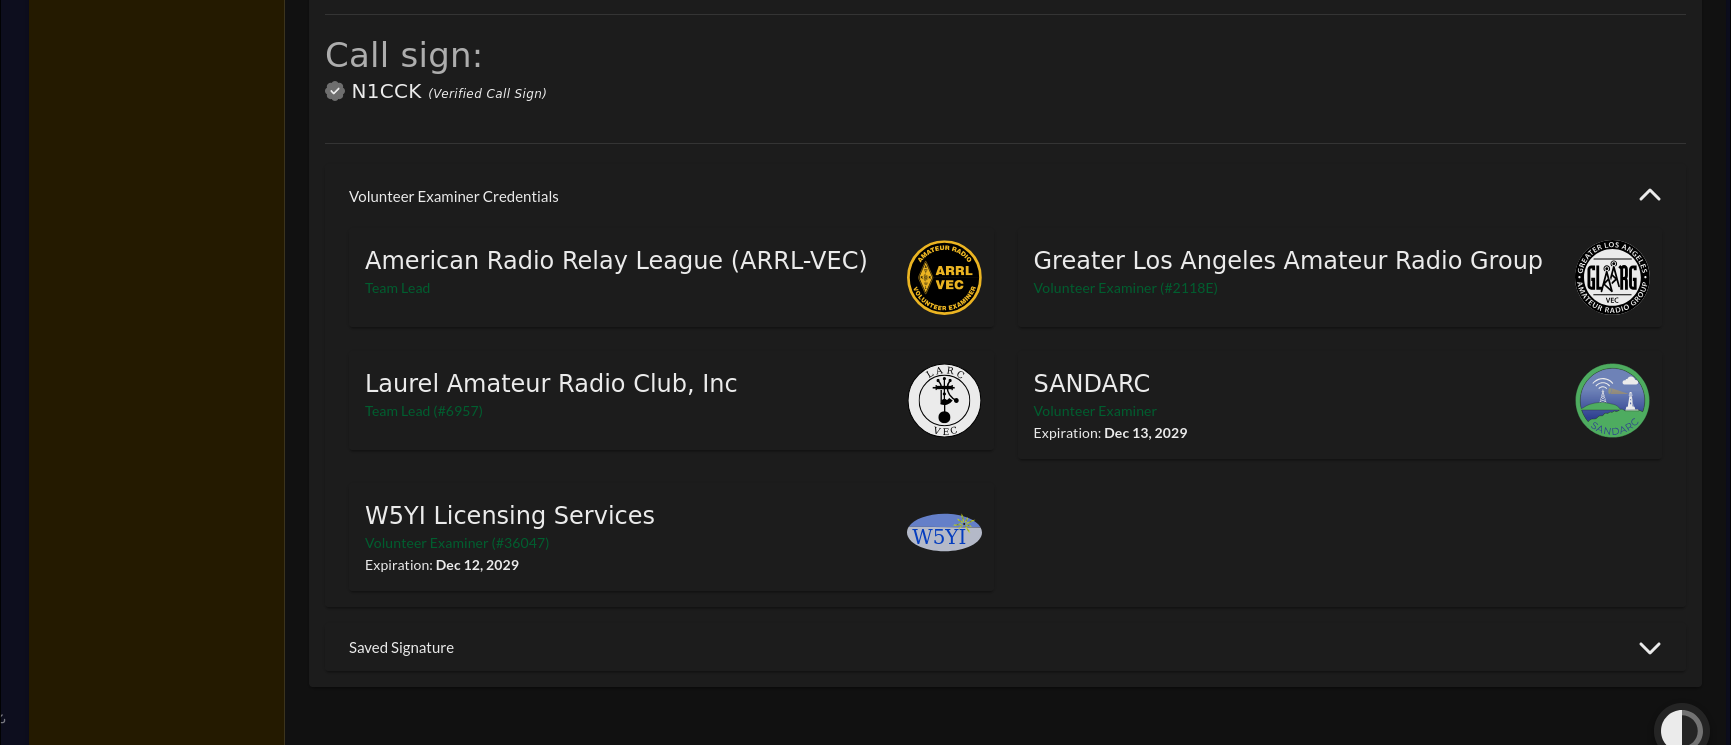
Task: Click 'Expiration: Dec 13, 2029' text
Action: click(x=1110, y=433)
